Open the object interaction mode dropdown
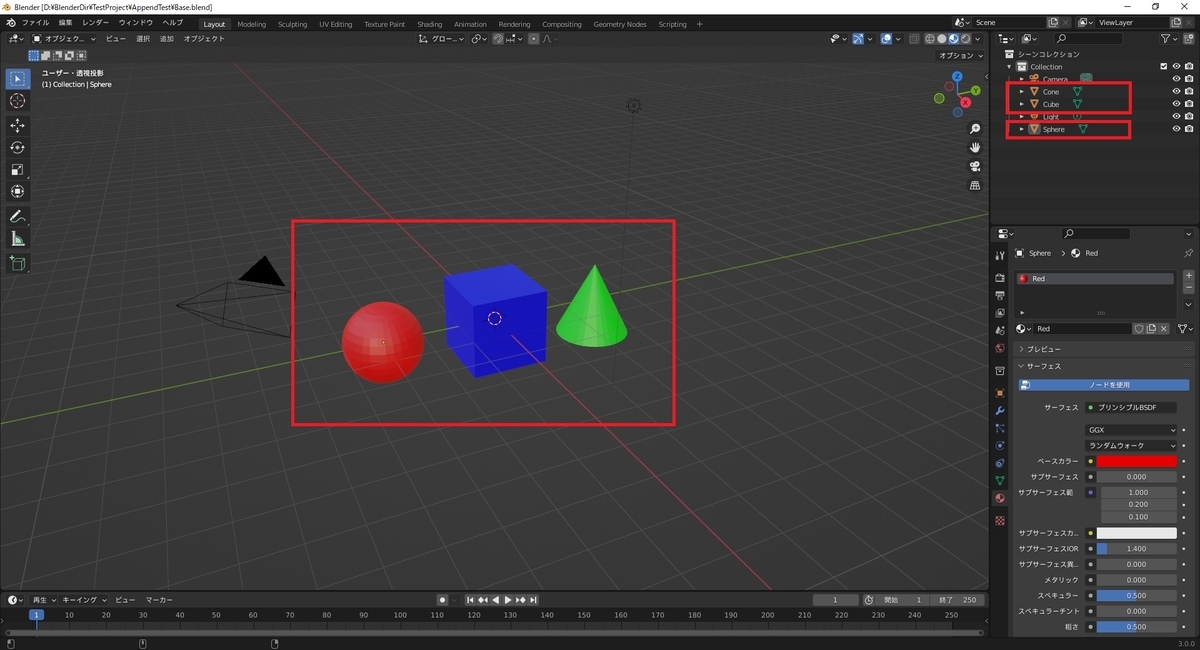The height and width of the screenshot is (650, 1200). click(x=64, y=39)
